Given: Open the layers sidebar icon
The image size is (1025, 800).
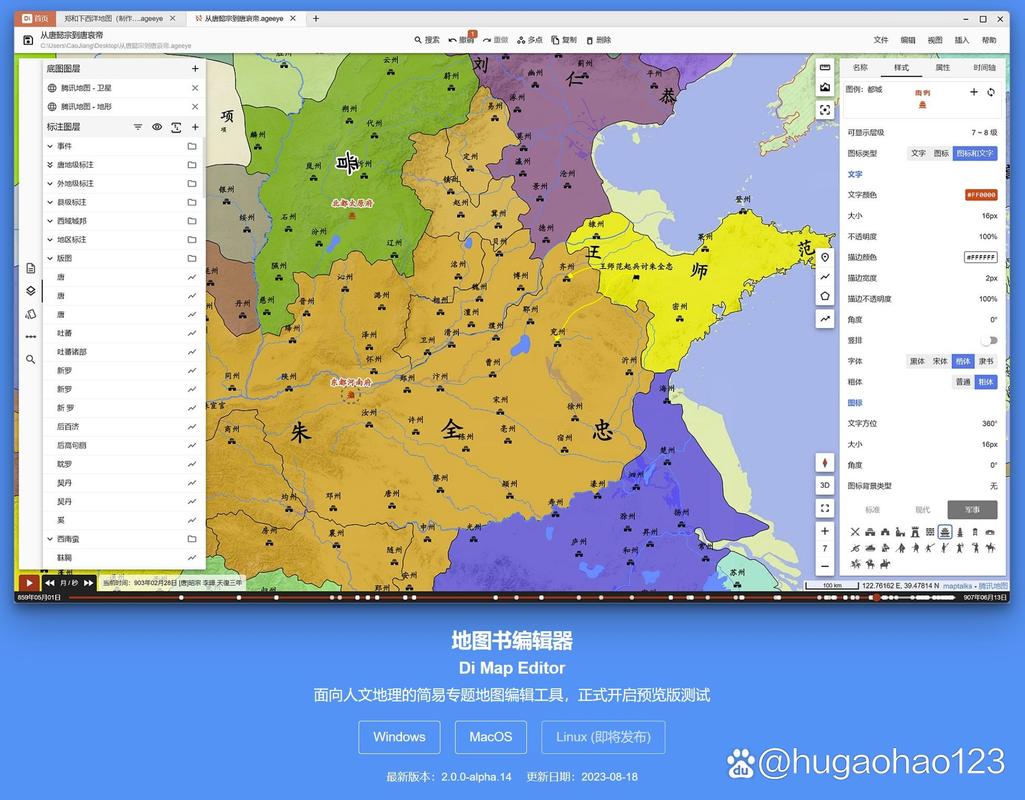Looking at the screenshot, I should coord(31,291).
